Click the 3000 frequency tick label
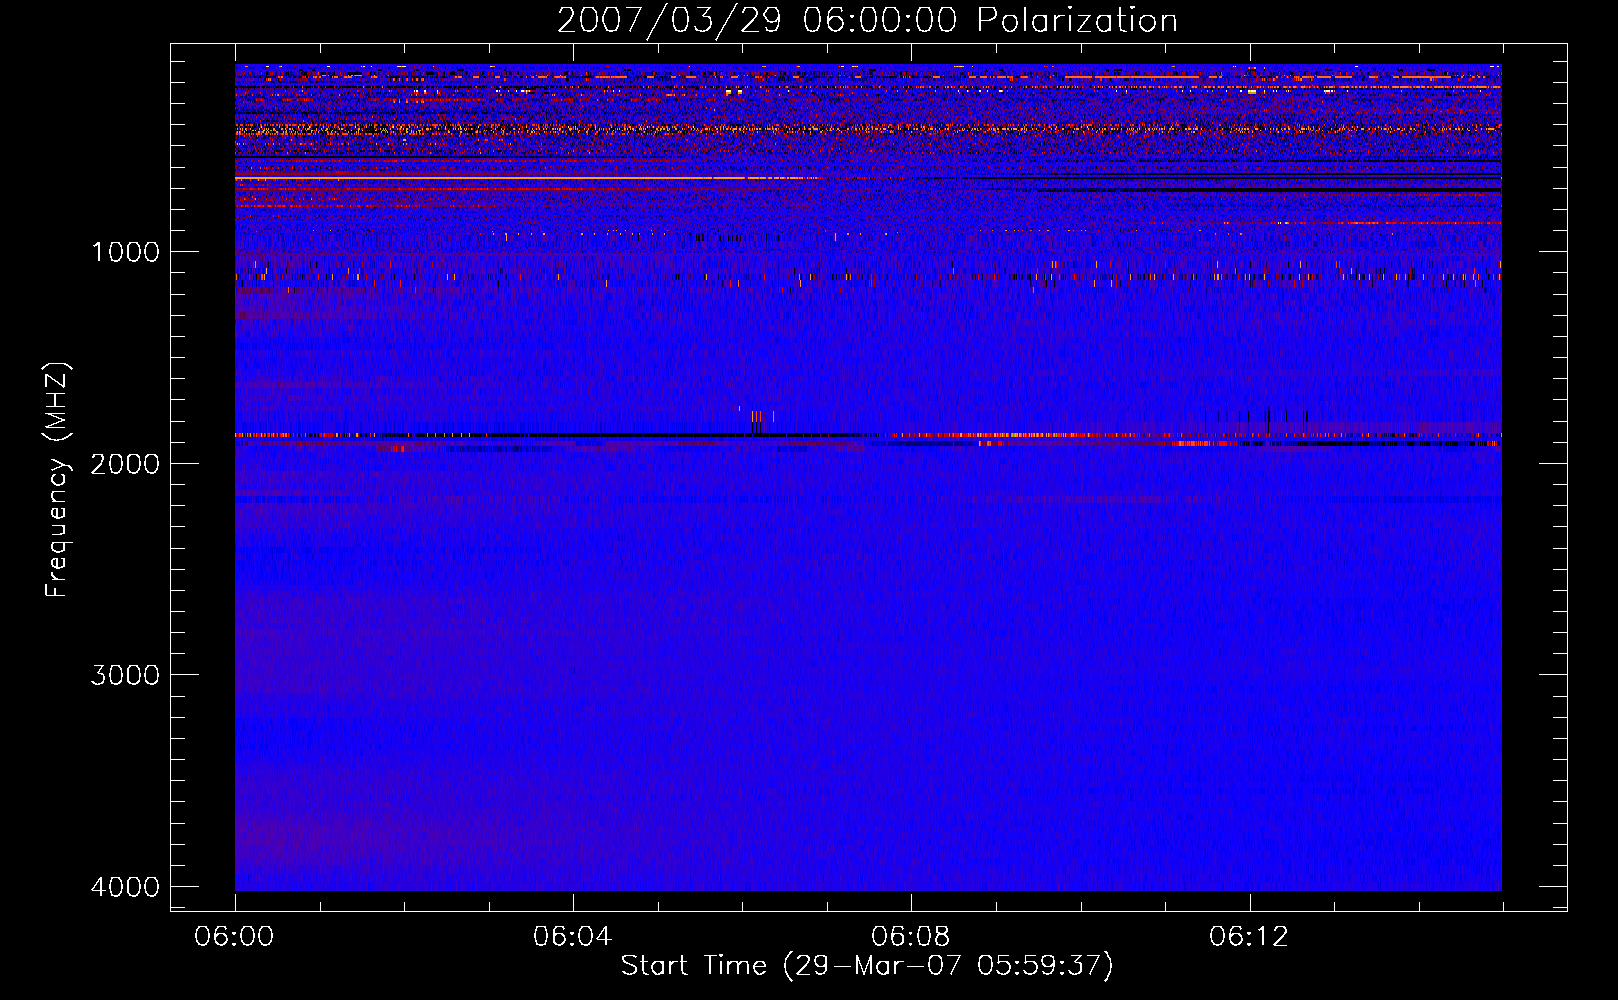The width and height of the screenshot is (1618, 1000). [125, 675]
